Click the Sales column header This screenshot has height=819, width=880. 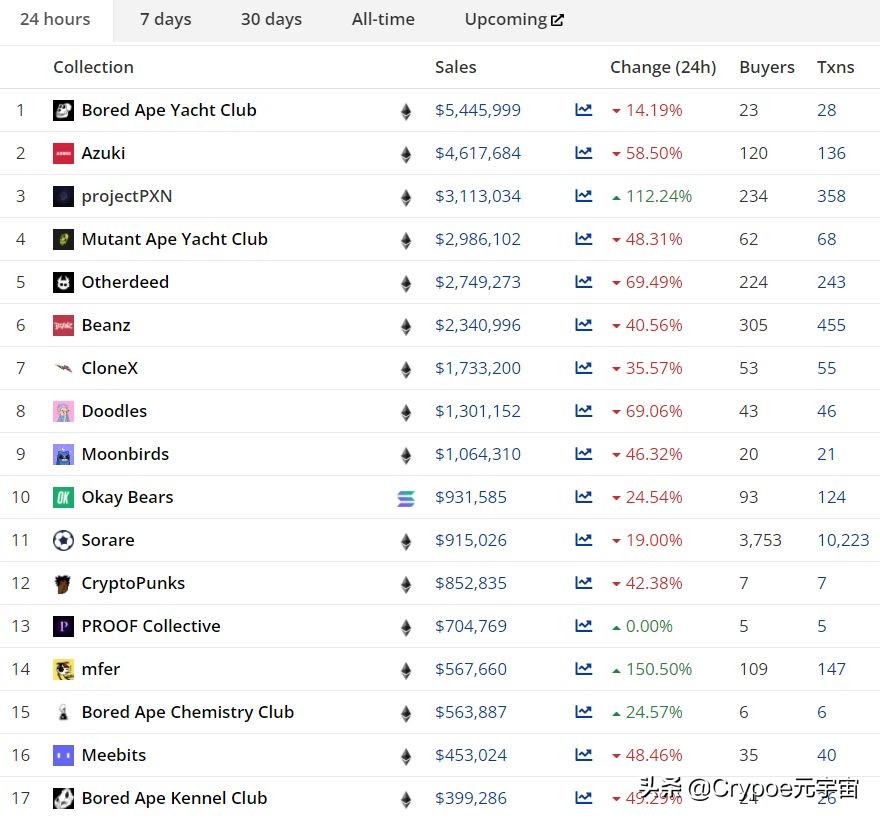pos(455,67)
